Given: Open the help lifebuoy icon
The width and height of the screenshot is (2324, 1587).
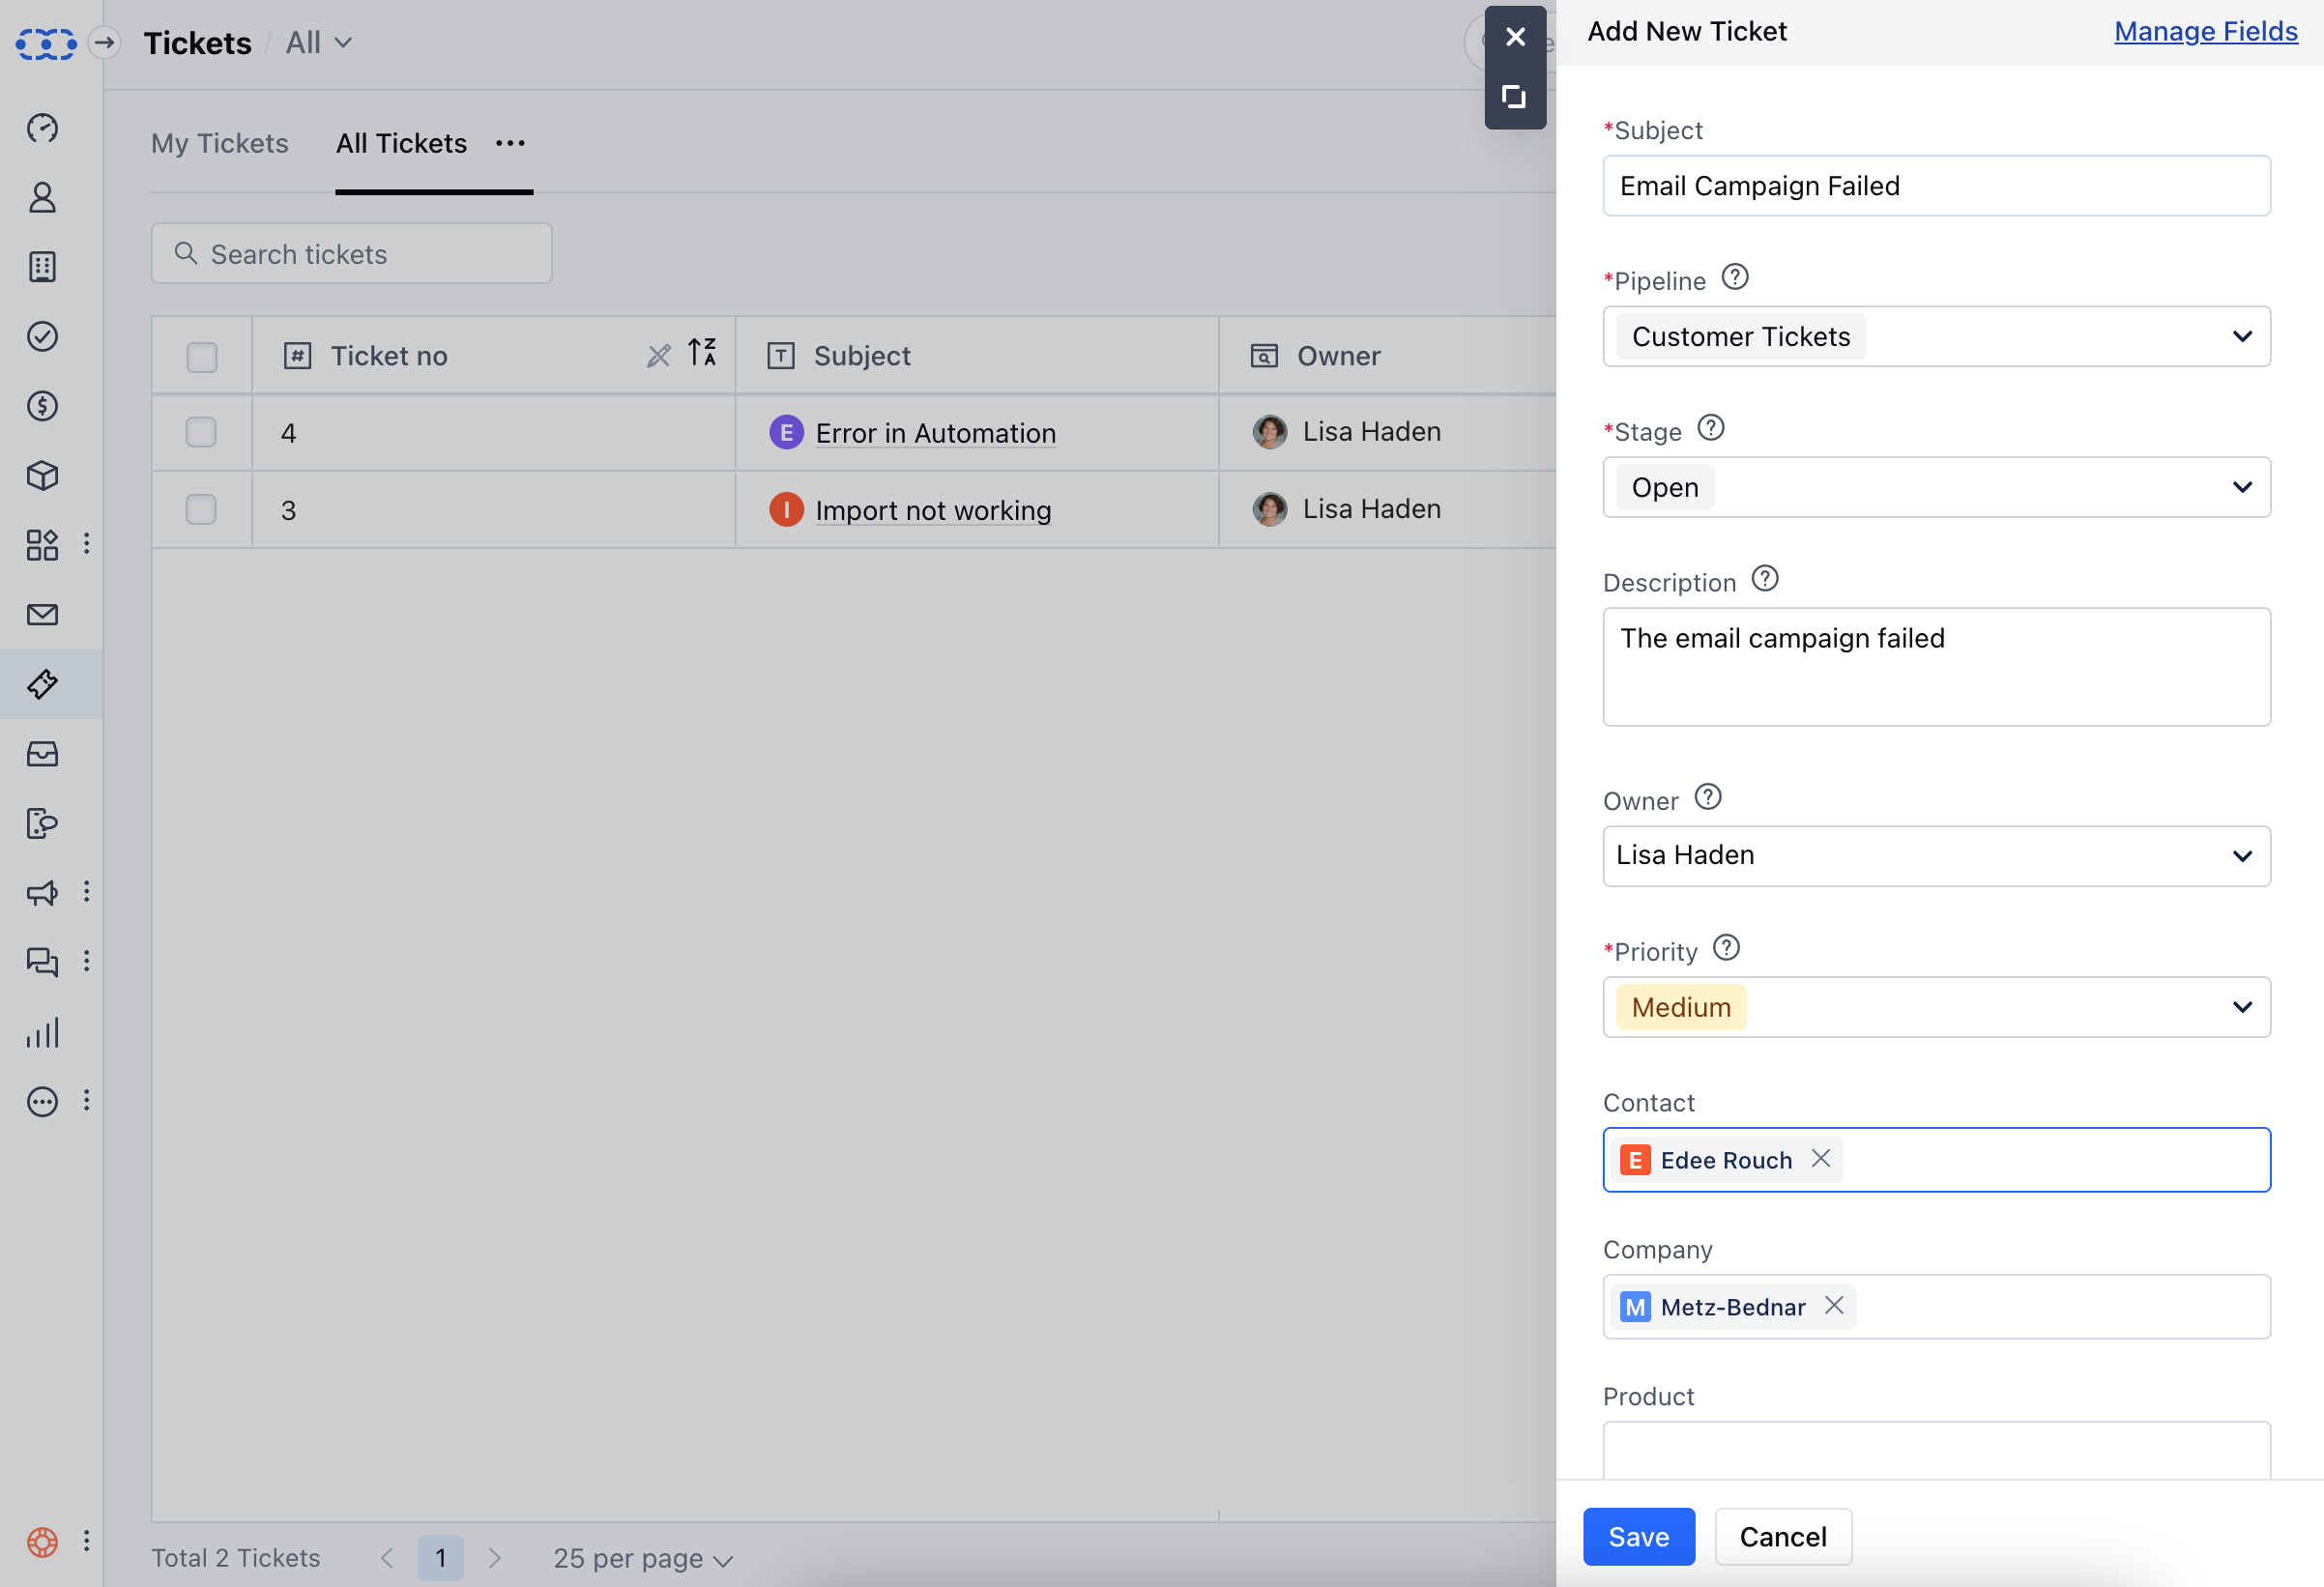Looking at the screenshot, I should pos(42,1542).
